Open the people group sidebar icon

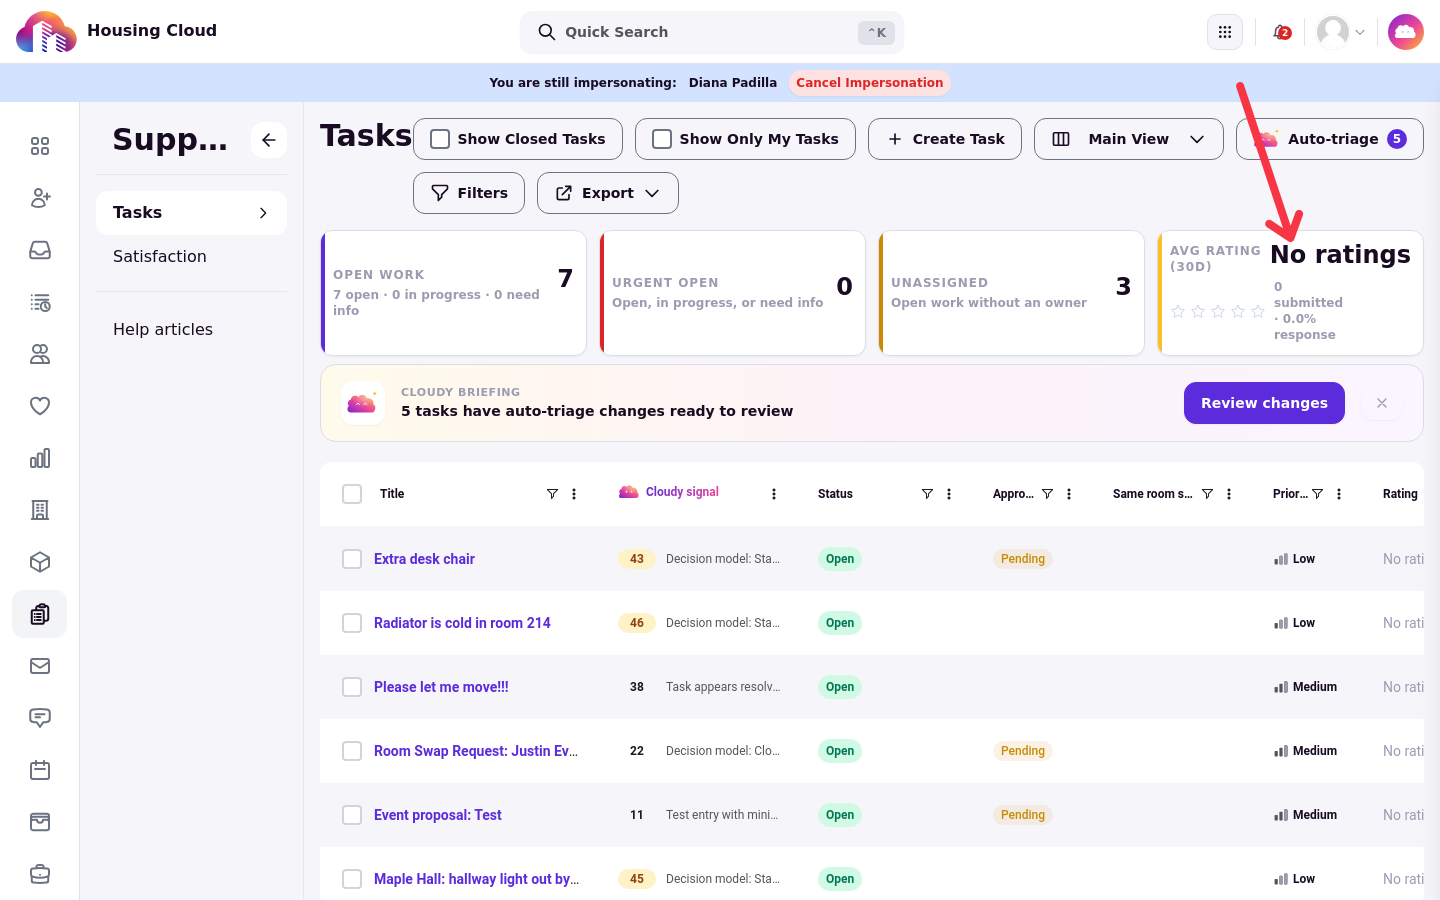point(40,354)
